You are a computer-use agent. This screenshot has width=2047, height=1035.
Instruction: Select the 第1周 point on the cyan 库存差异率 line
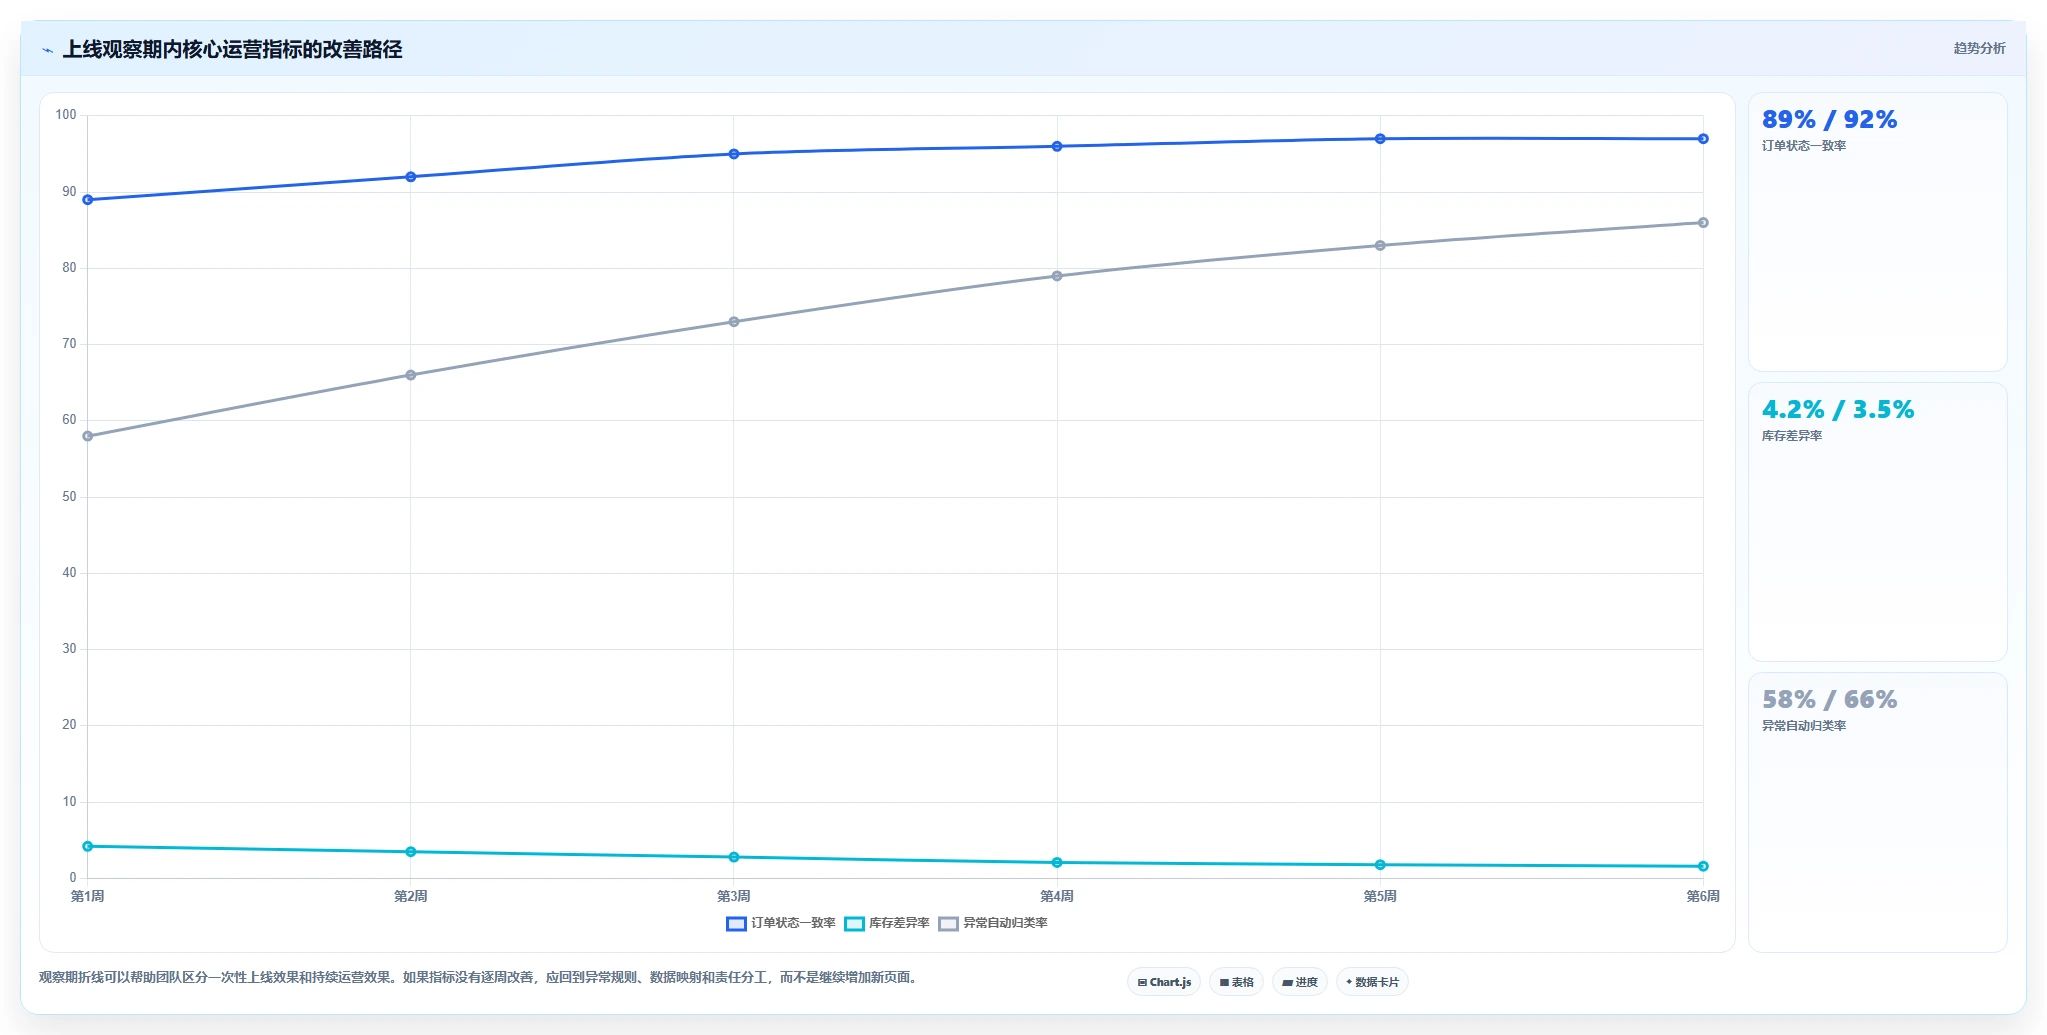[x=88, y=846]
